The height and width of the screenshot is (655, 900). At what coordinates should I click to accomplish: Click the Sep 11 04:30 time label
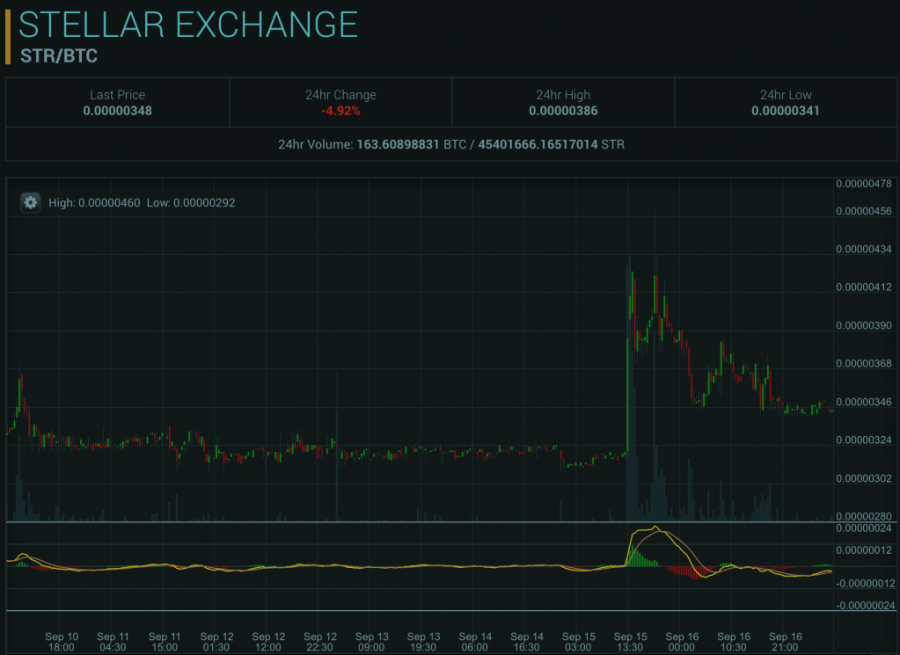pyautogui.click(x=113, y=642)
